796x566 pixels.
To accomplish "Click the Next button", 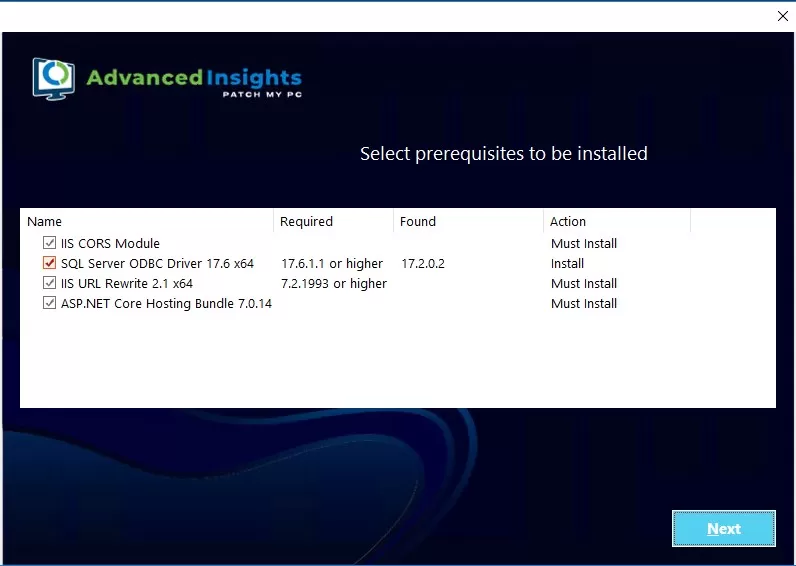I will pos(723,528).
